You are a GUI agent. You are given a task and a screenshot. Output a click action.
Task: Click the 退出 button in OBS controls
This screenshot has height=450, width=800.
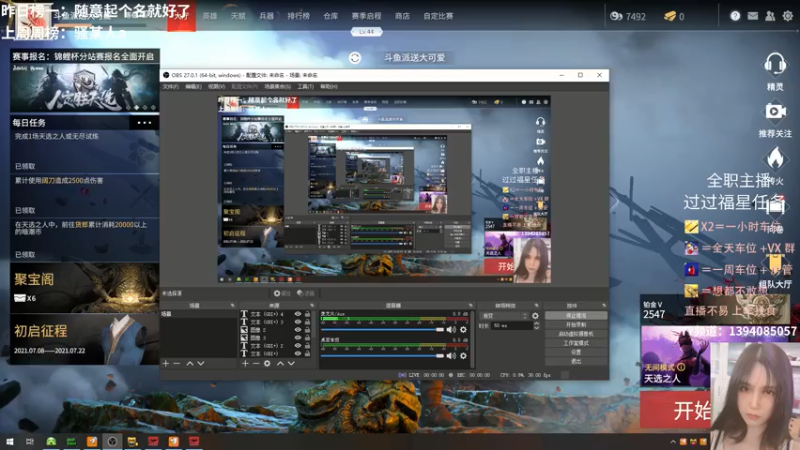576,361
